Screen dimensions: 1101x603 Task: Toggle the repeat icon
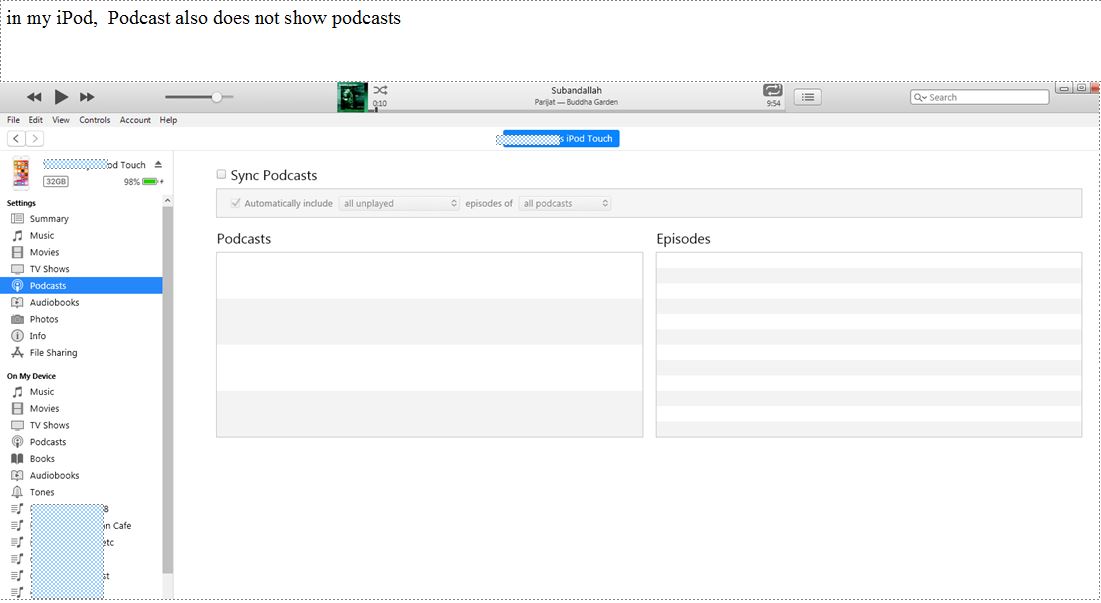(772, 90)
